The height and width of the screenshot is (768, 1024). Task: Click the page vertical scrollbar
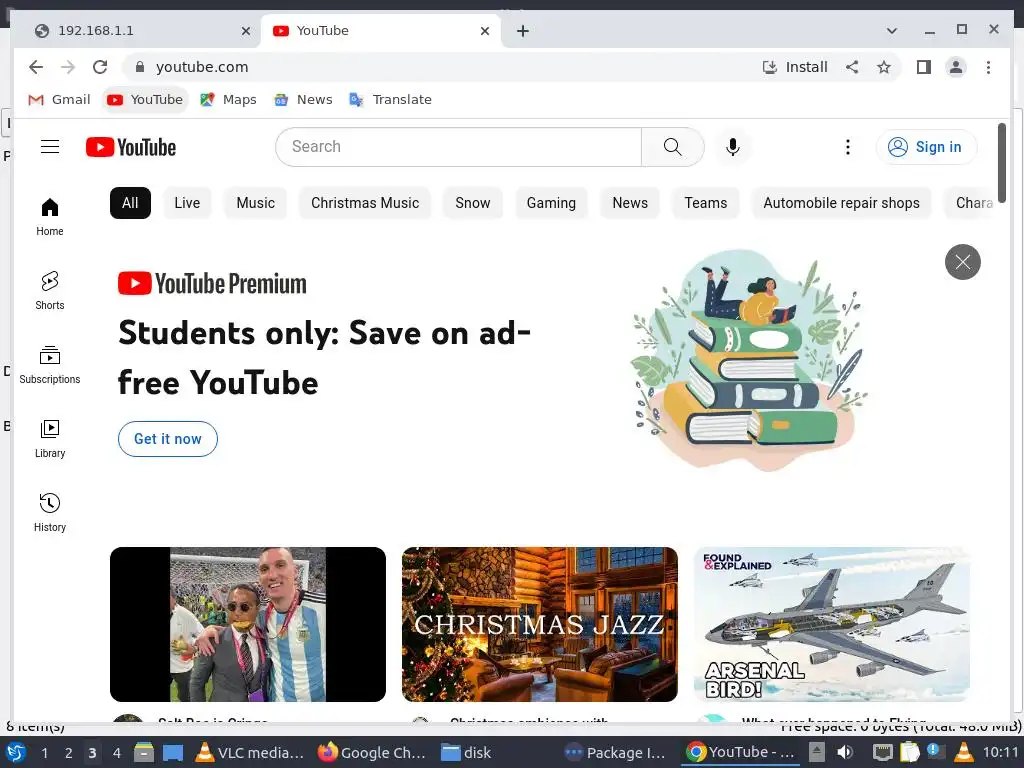point(1002,163)
